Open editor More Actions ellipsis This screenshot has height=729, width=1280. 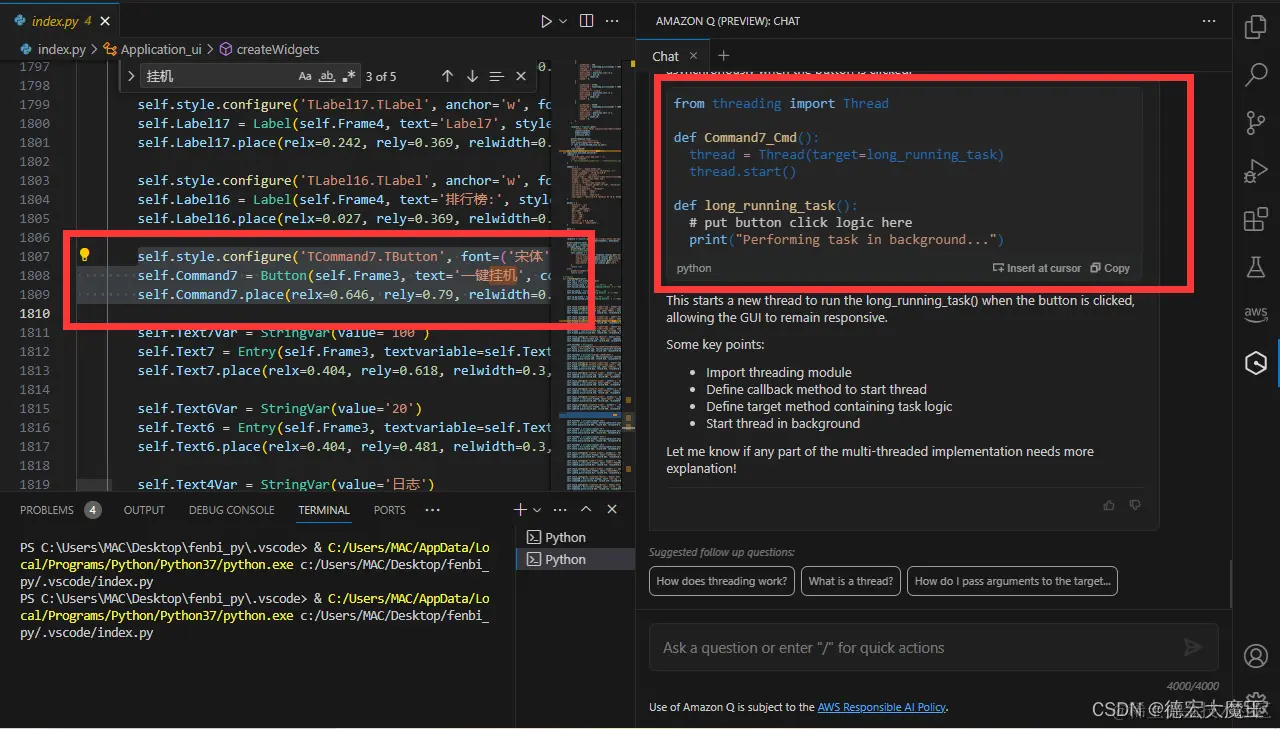point(613,20)
